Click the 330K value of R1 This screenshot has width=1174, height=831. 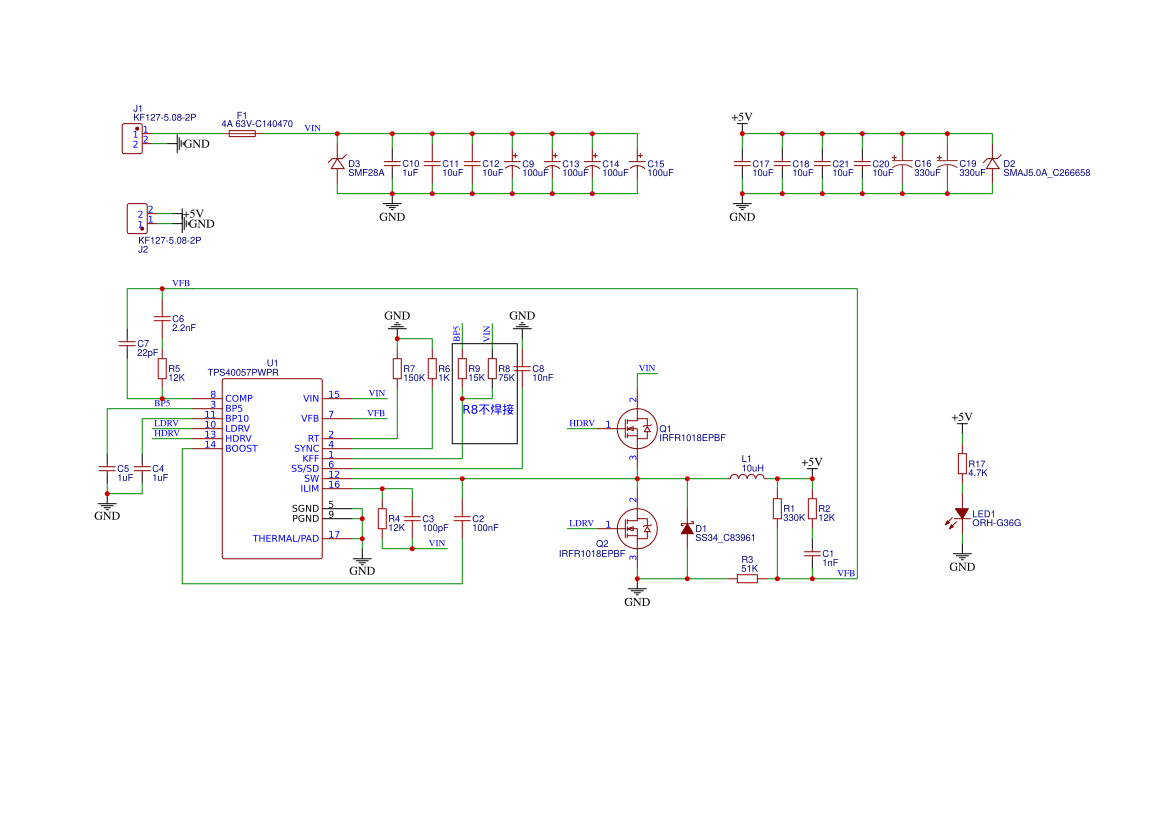pos(794,518)
